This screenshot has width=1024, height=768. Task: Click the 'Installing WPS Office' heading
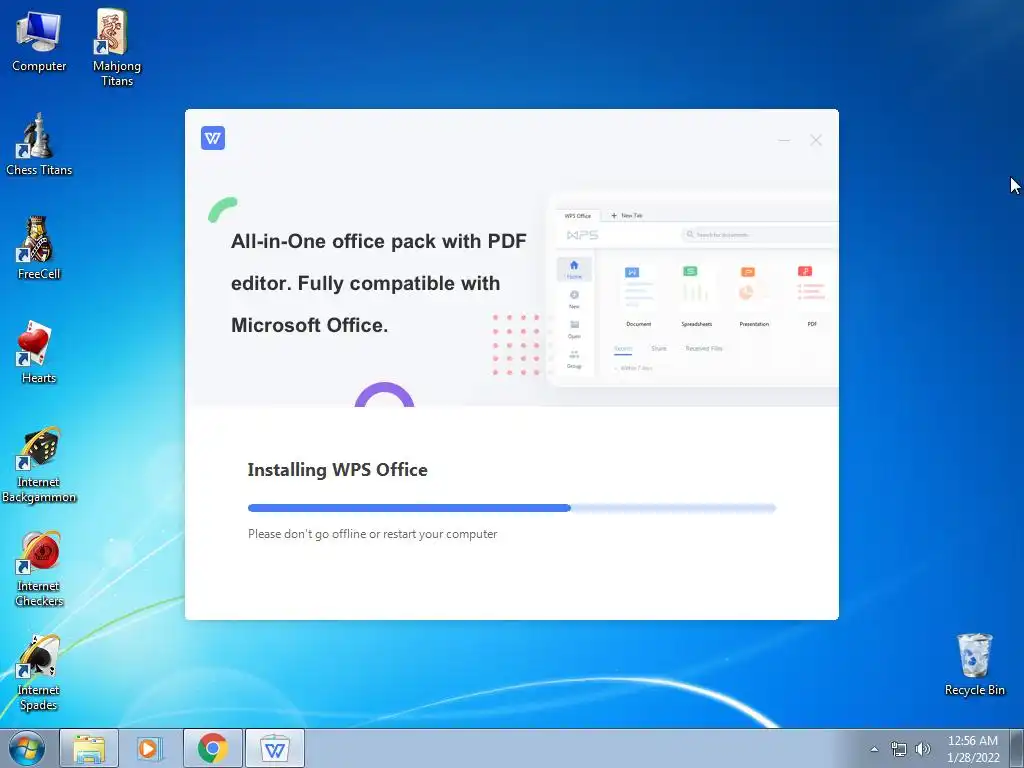point(338,470)
